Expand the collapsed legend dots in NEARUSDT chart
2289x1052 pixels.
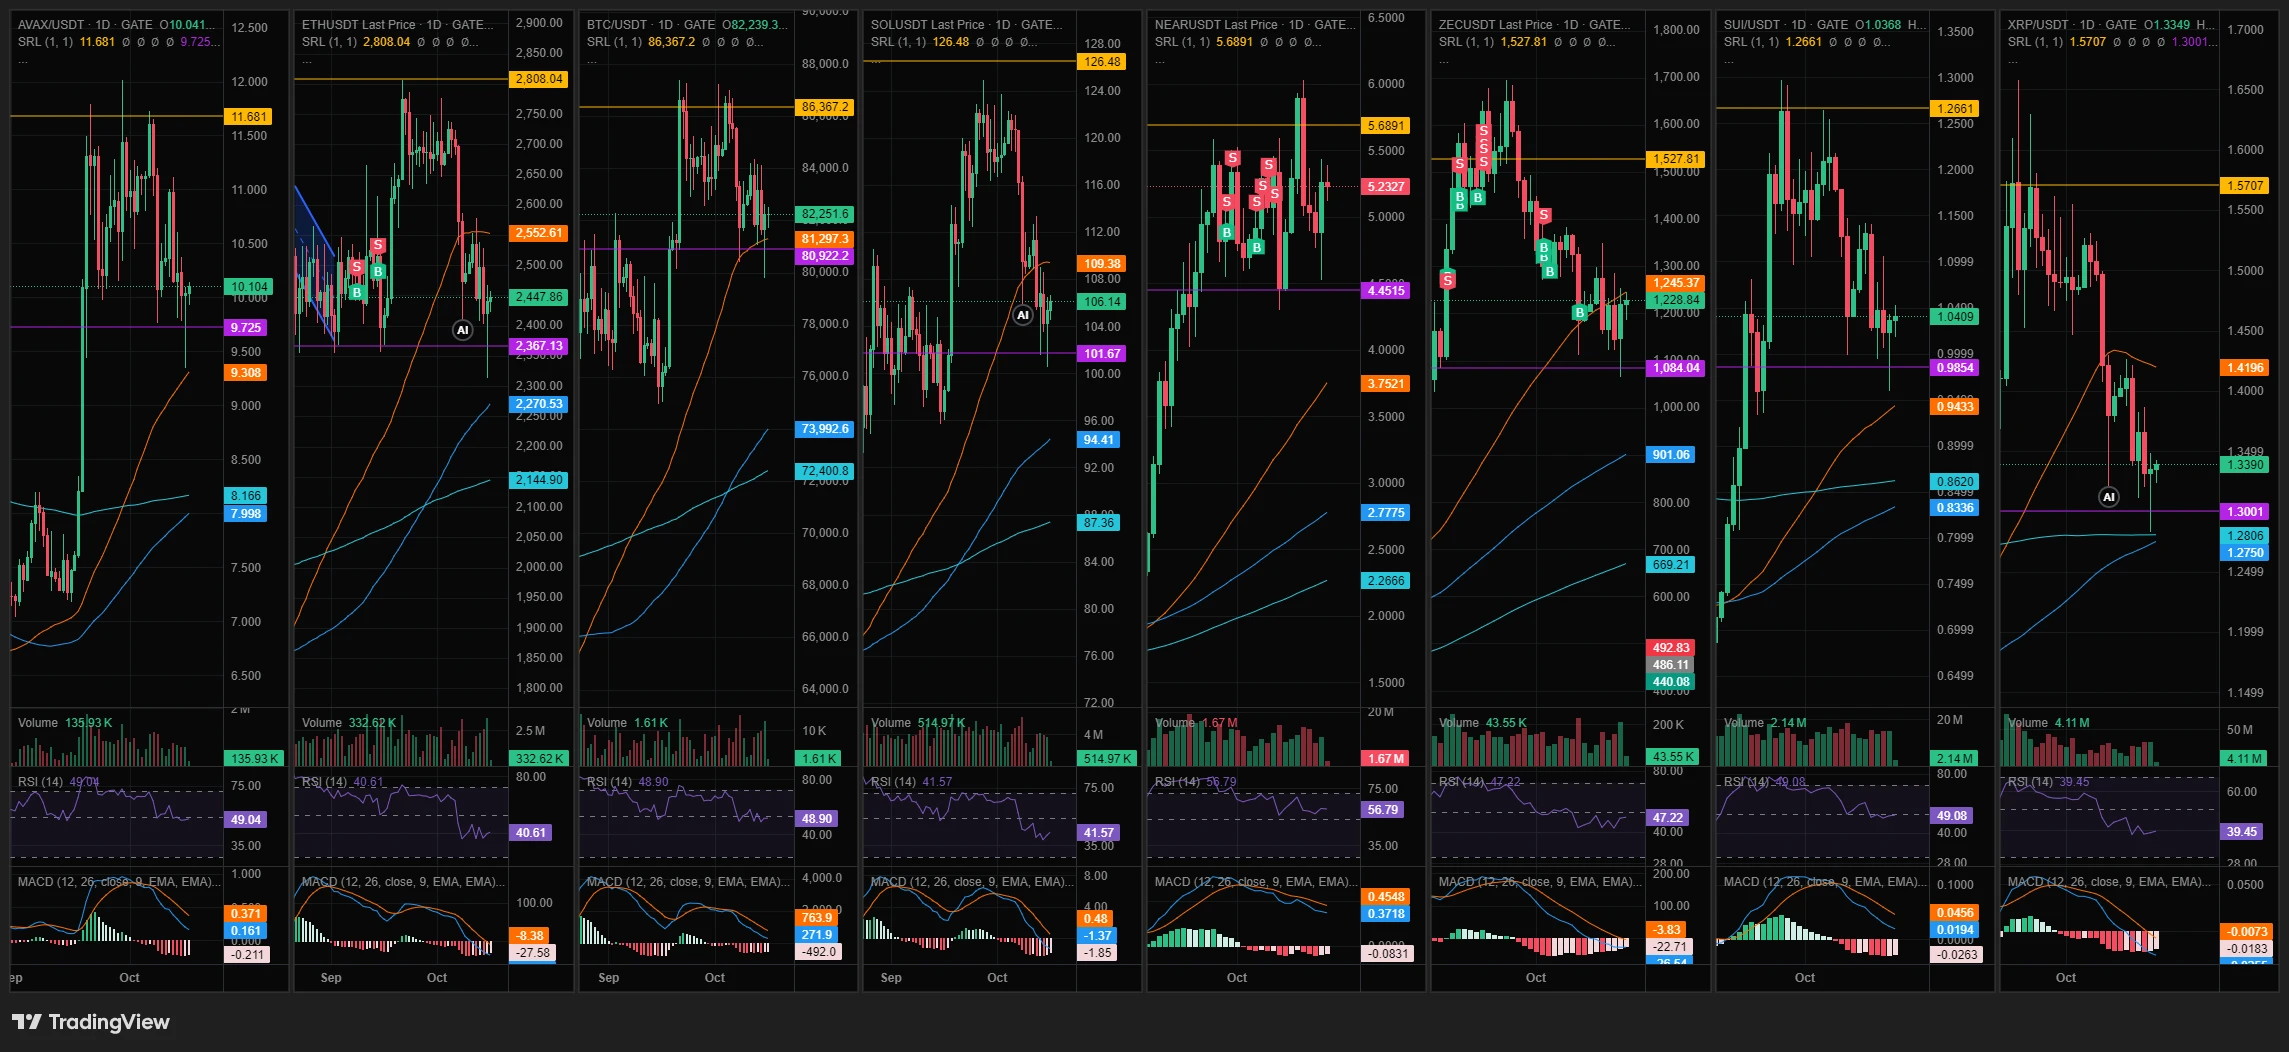click(x=1160, y=60)
